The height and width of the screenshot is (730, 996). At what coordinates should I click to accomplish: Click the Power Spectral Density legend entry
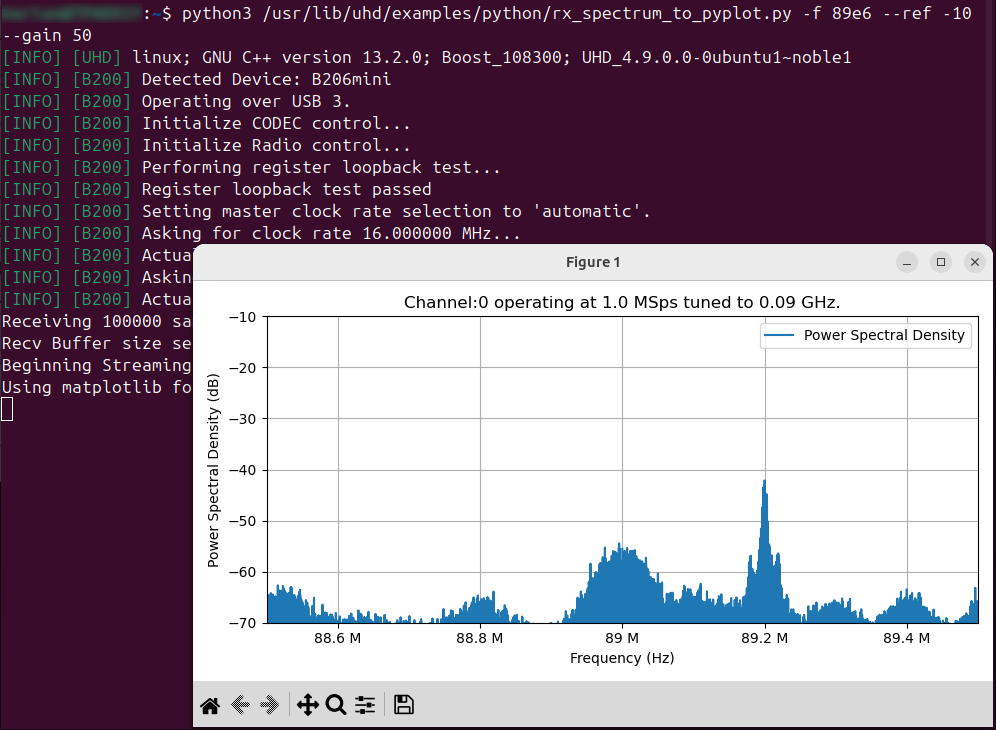[x=865, y=335]
